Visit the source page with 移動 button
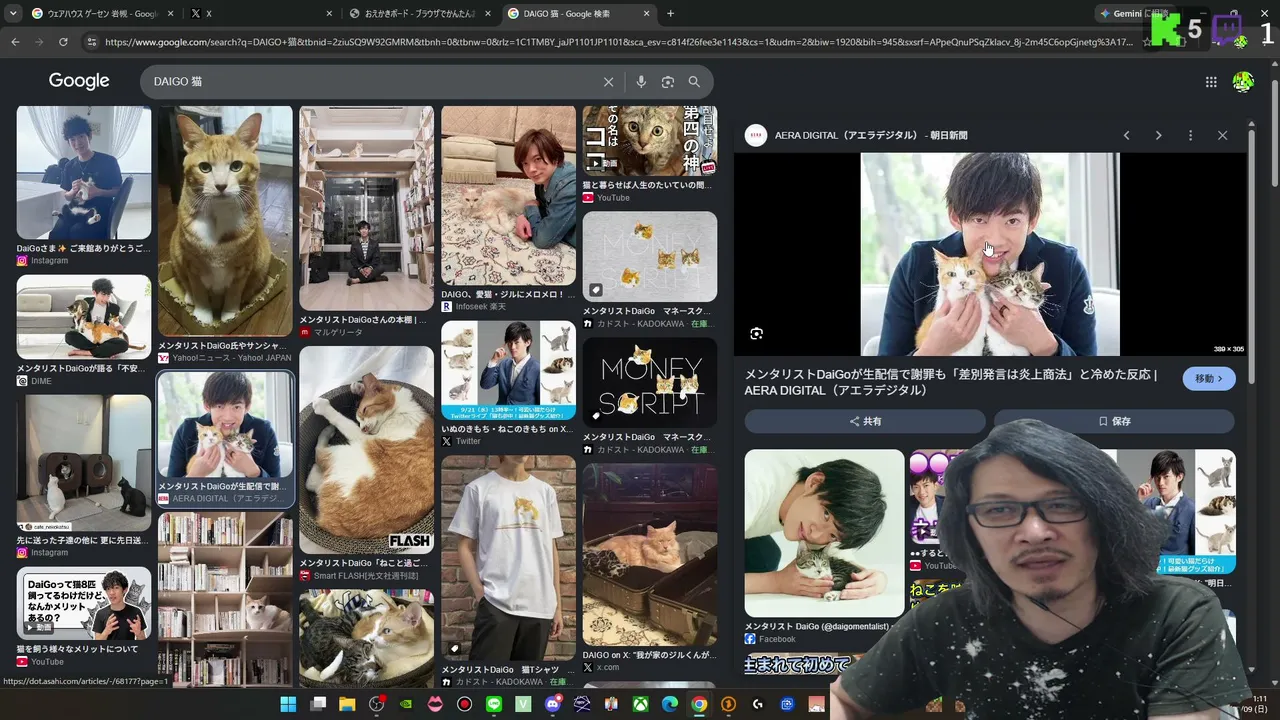Image resolution: width=1280 pixels, height=720 pixels. point(1208,379)
